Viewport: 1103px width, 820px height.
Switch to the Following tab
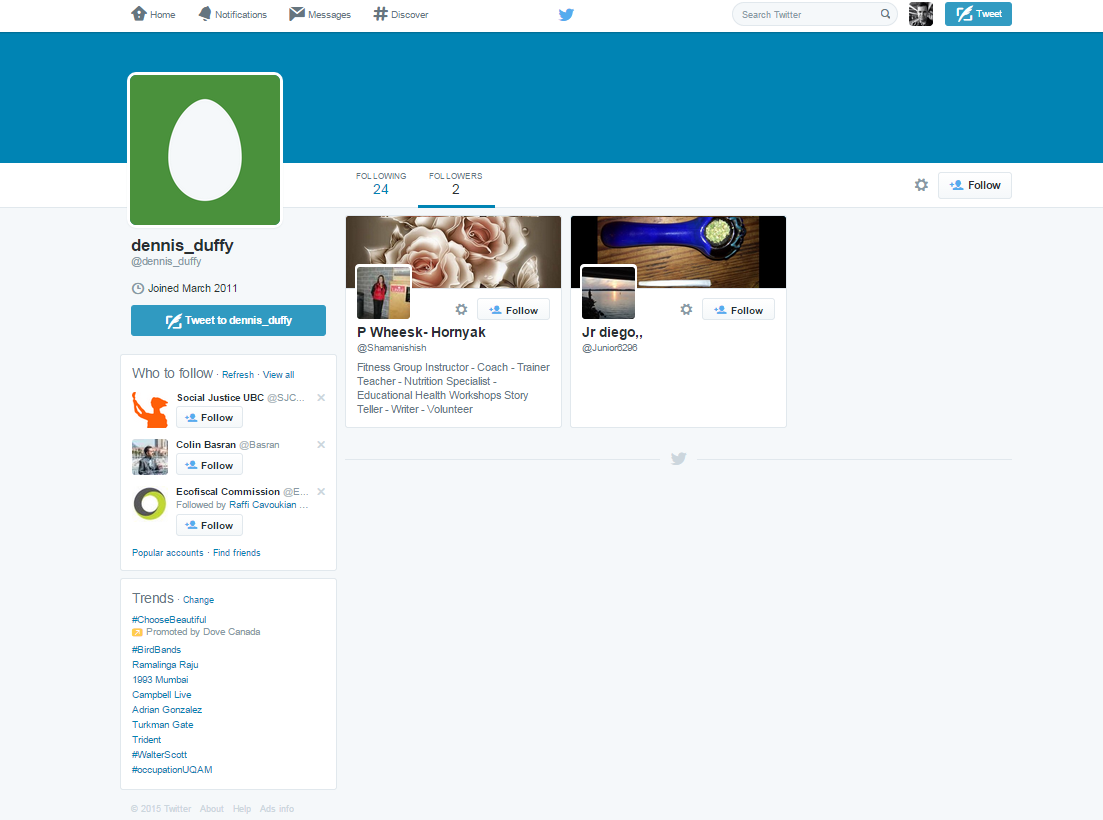coord(381,184)
